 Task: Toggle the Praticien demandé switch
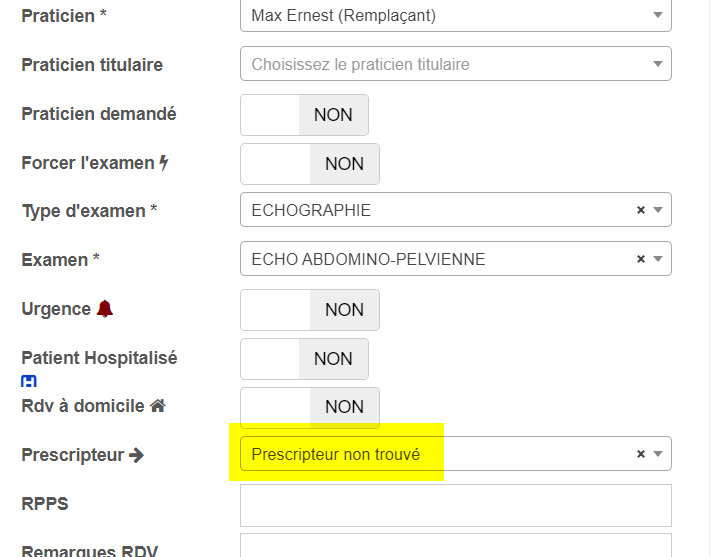point(304,115)
